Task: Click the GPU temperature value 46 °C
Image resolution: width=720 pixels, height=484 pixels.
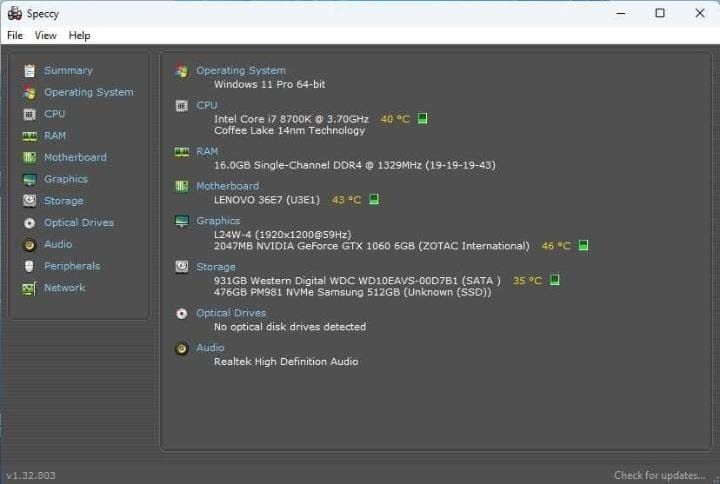Action: [556, 246]
